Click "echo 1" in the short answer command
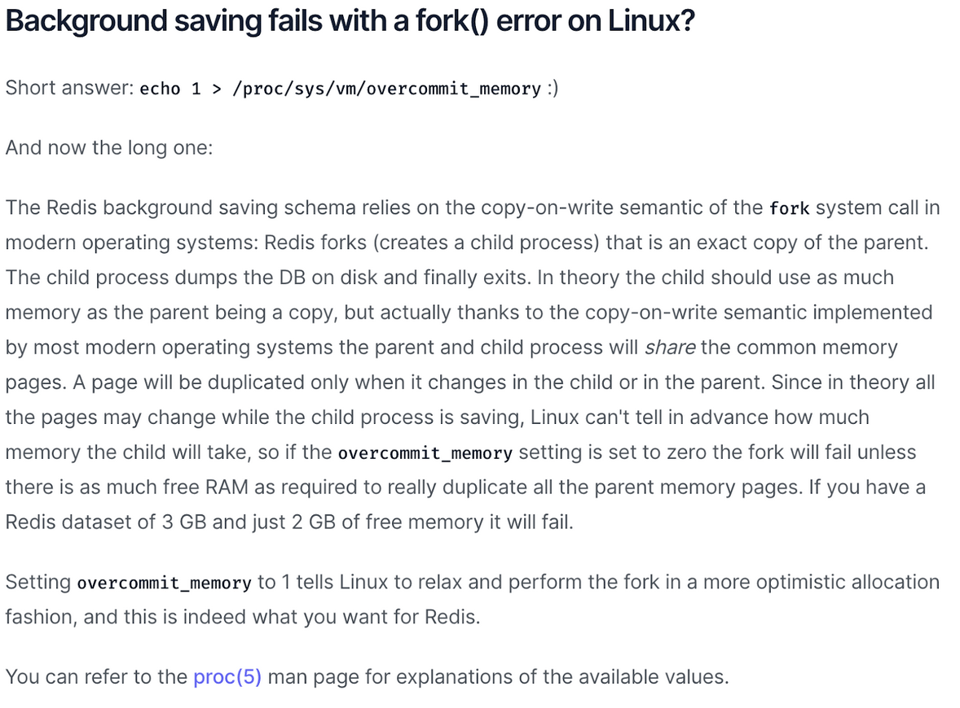The width and height of the screenshot is (960, 708). (x=170, y=89)
